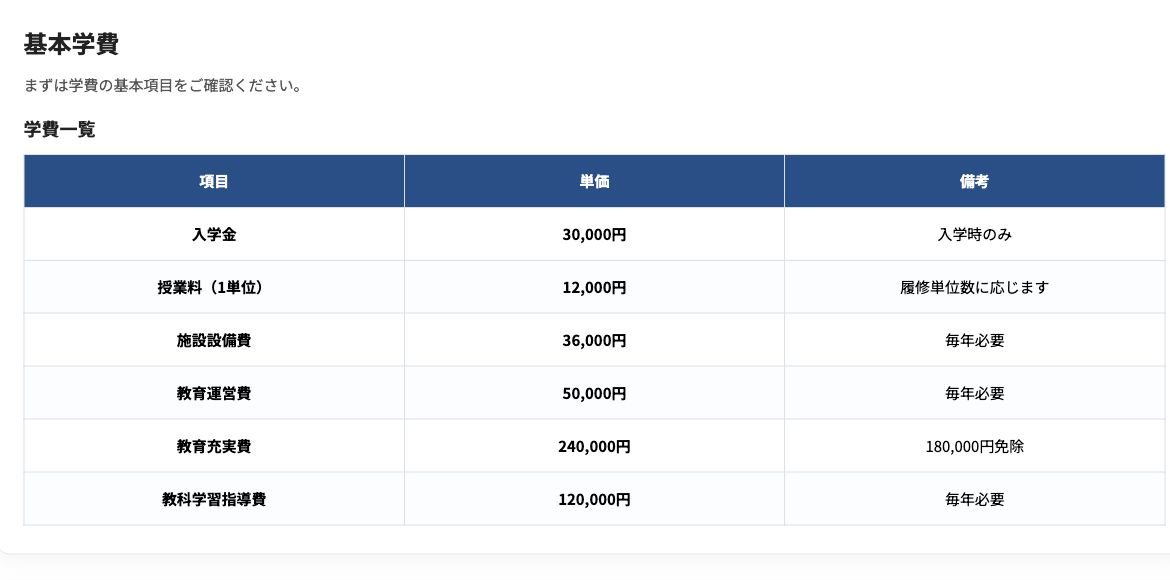1170x580 pixels.
Task: Click the 30,000円 price cell
Action: (594, 234)
